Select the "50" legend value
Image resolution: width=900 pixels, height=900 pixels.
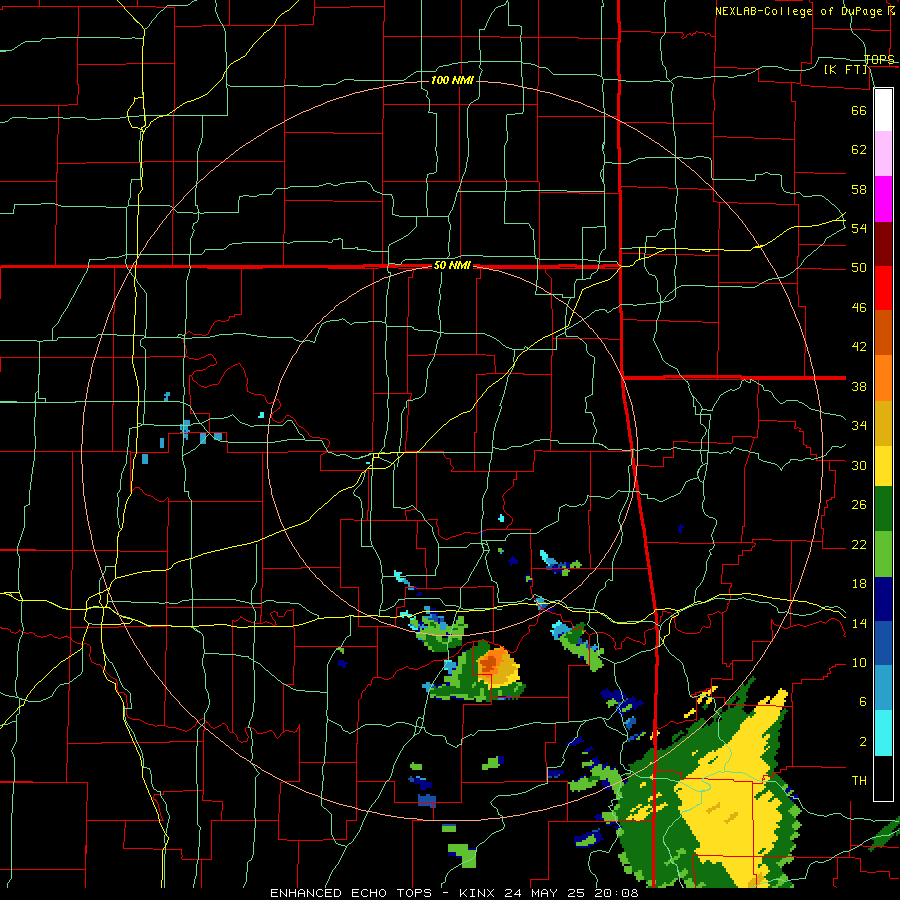click(x=859, y=267)
